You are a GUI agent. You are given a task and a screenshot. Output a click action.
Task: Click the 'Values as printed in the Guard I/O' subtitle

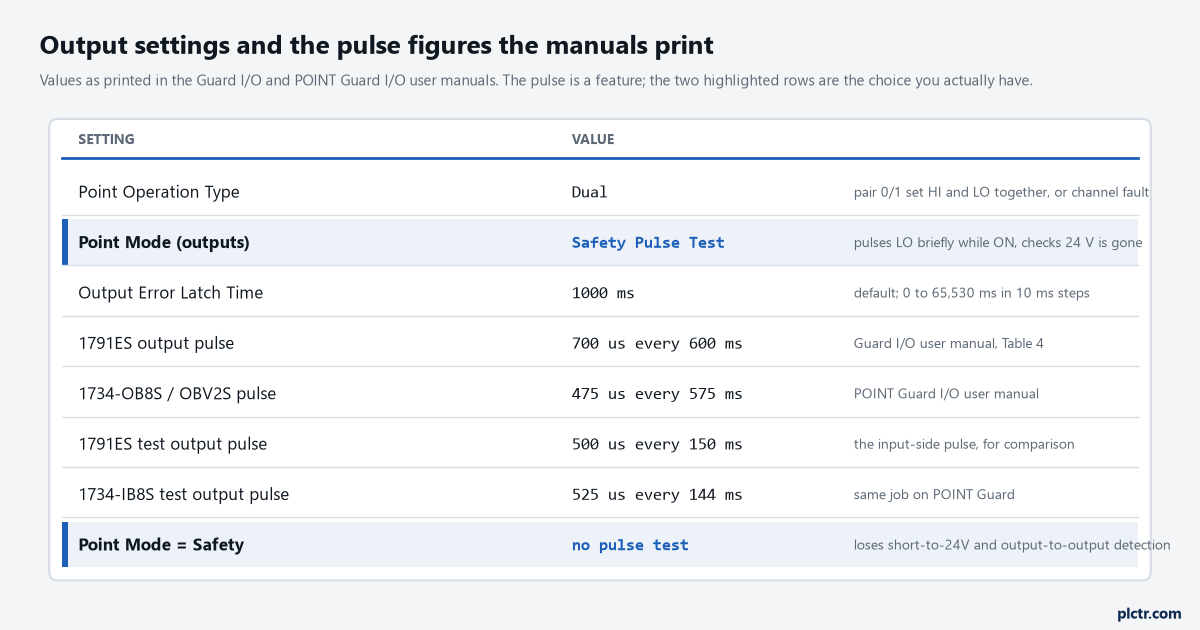coord(536,81)
